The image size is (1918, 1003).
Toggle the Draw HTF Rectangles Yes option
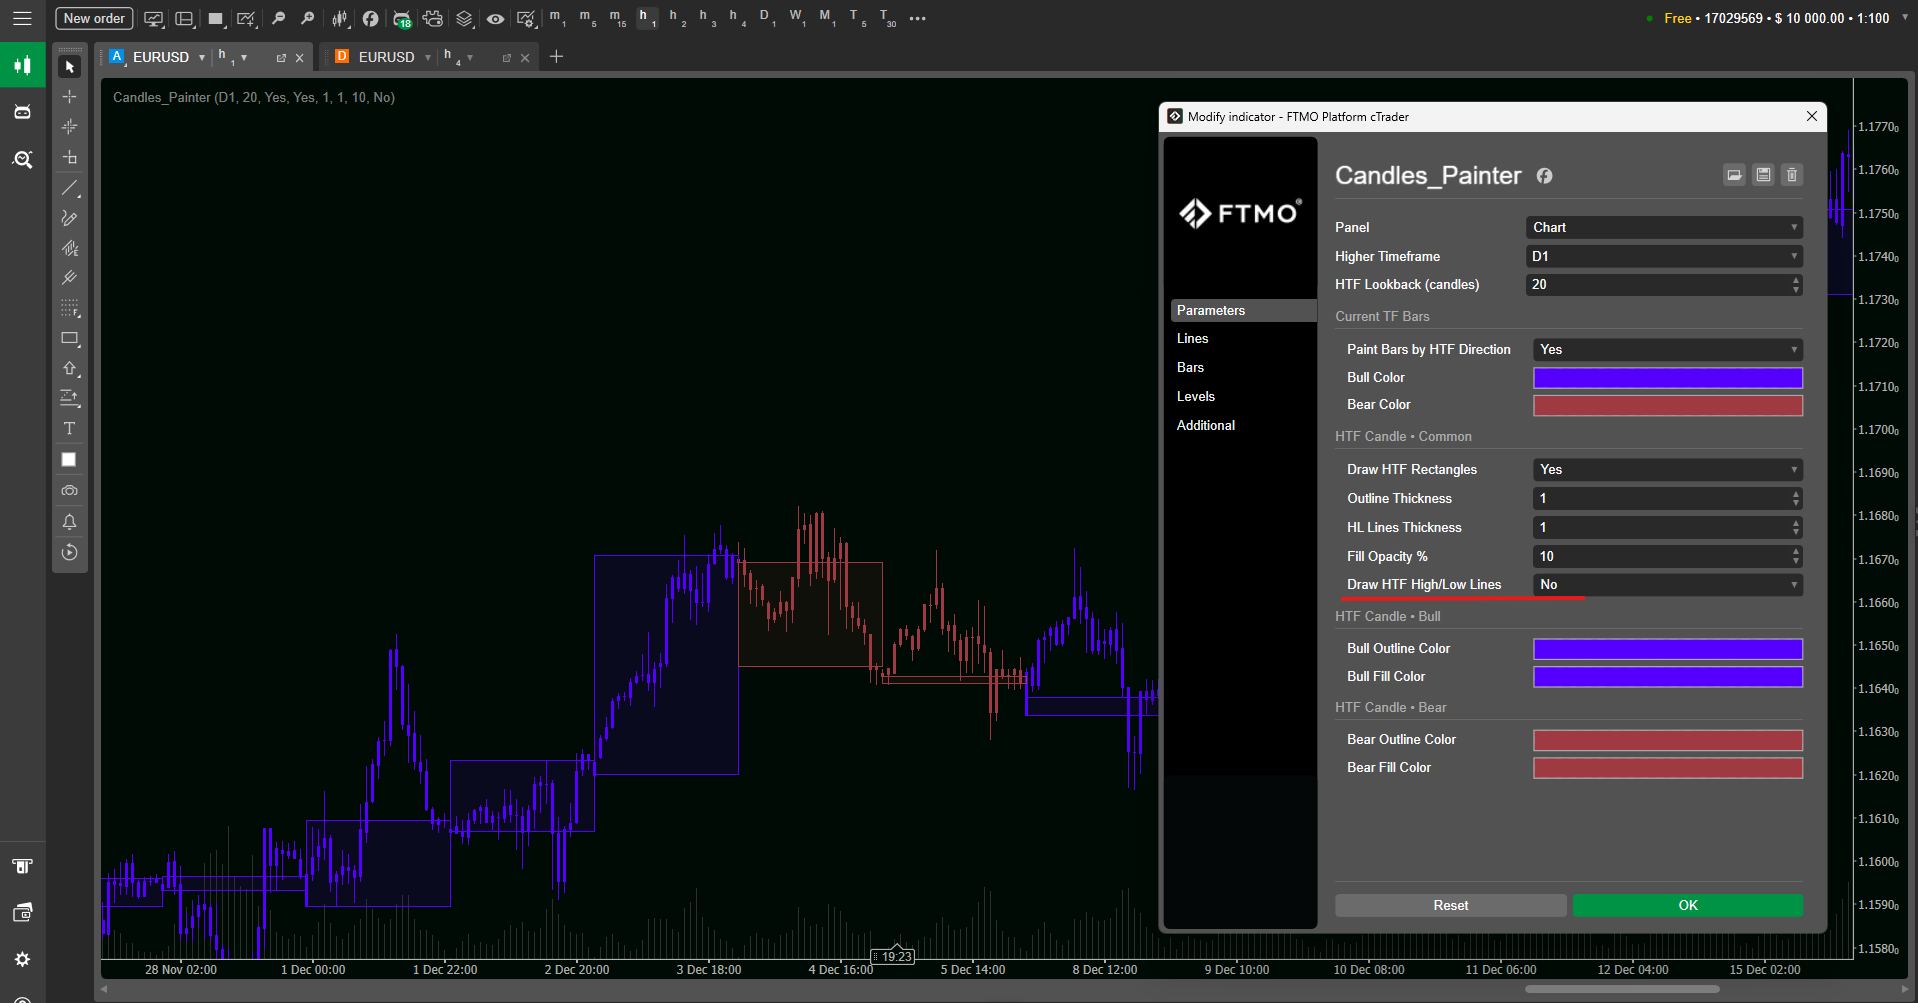(x=1667, y=470)
